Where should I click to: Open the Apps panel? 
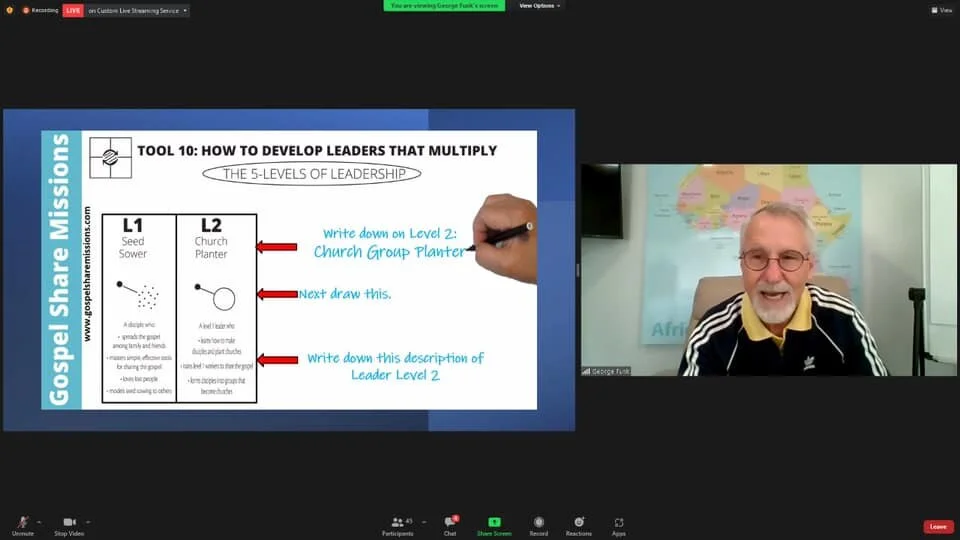pyautogui.click(x=619, y=526)
